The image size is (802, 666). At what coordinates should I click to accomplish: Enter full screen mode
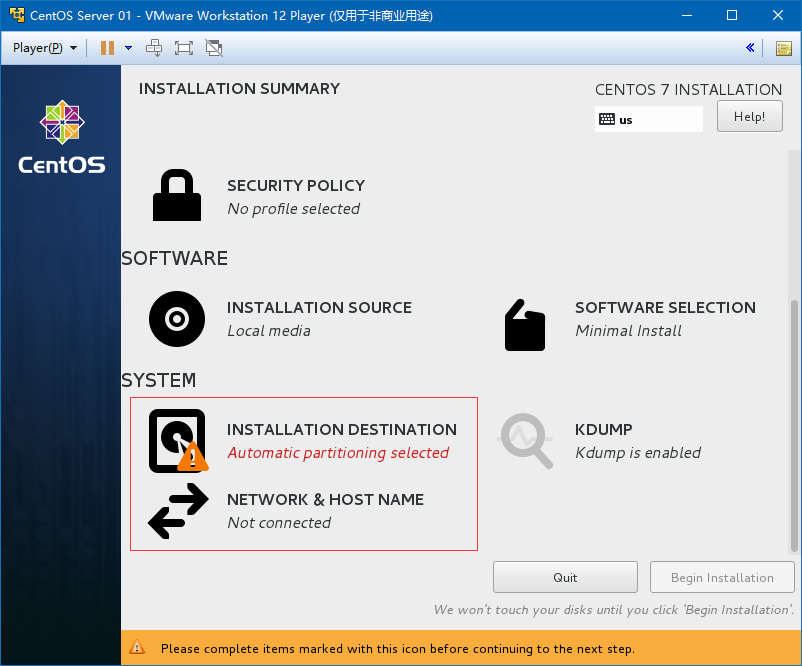(184, 47)
